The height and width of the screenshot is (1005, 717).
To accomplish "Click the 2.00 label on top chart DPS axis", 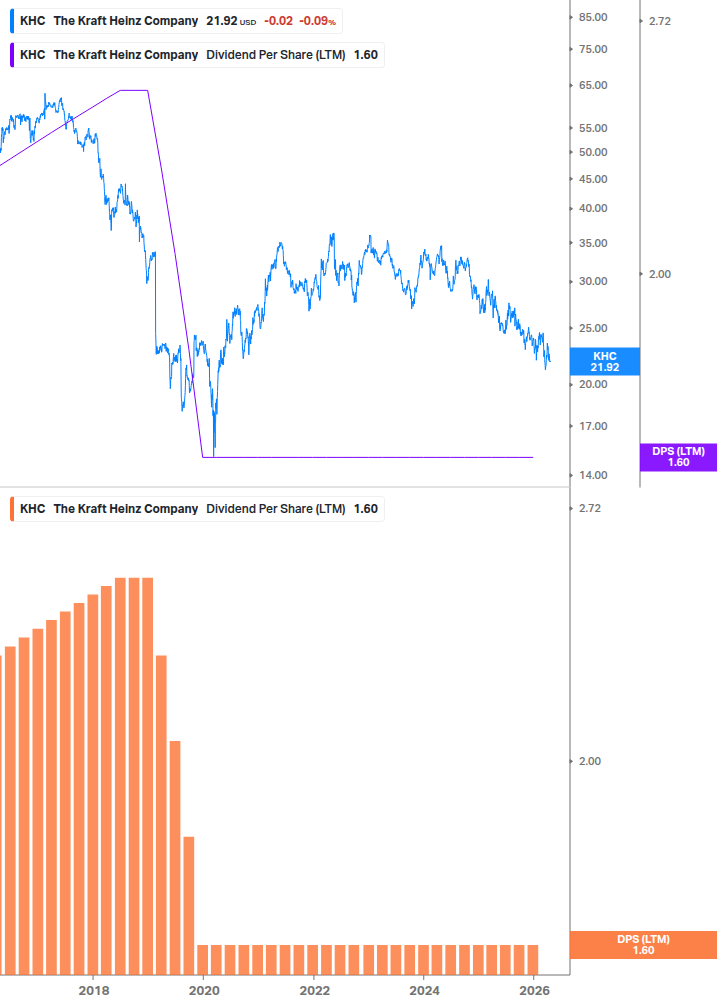I will (660, 274).
